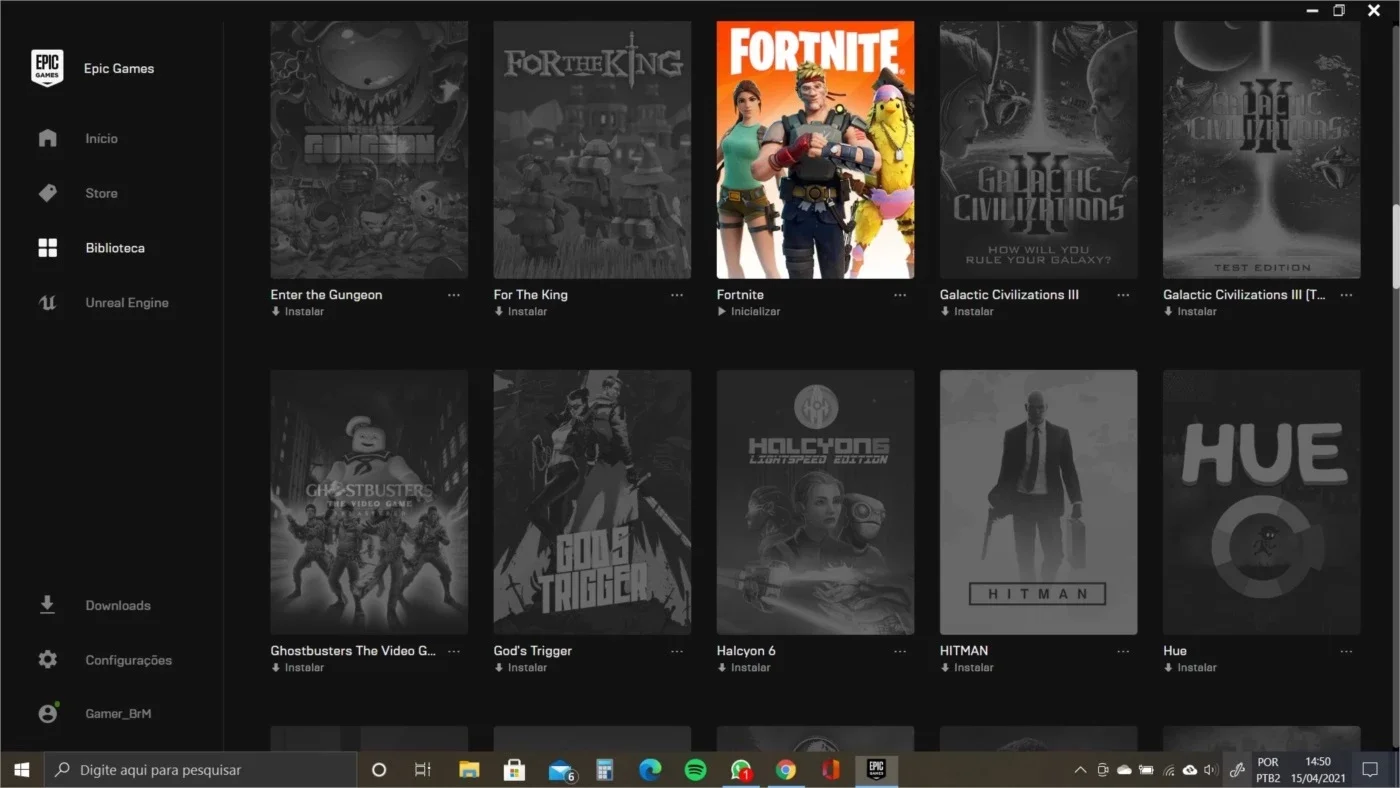This screenshot has height=788, width=1400.
Task: Open Unreal Engine logo icon in sidebar
Action: [x=47, y=302]
